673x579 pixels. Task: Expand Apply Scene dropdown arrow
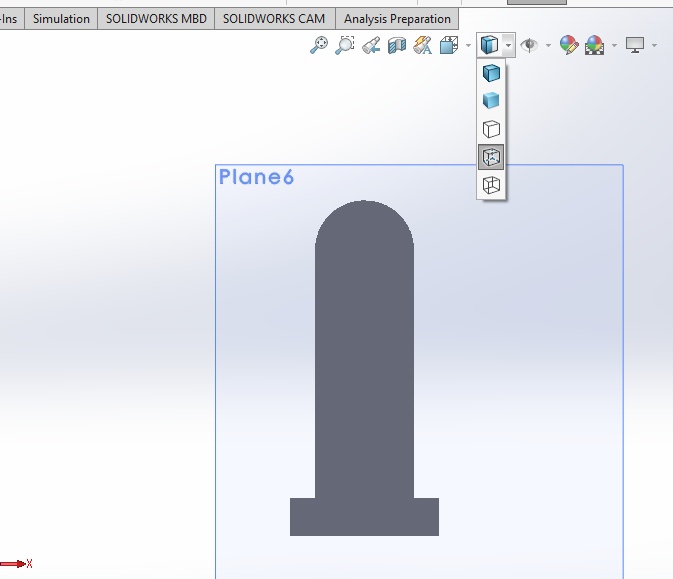[x=614, y=45]
